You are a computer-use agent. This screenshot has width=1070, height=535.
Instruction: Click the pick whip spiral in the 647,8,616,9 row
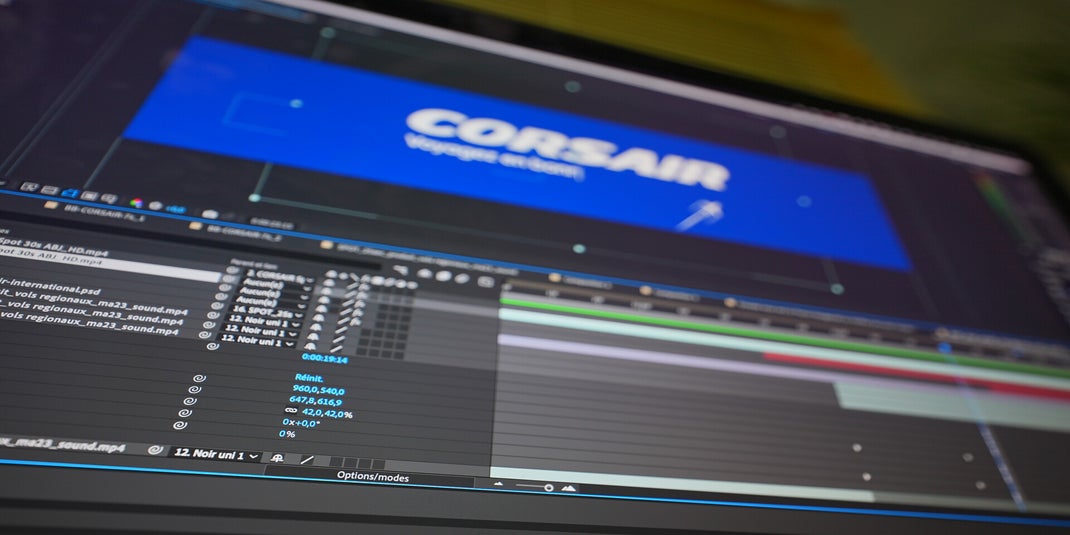tap(189, 401)
